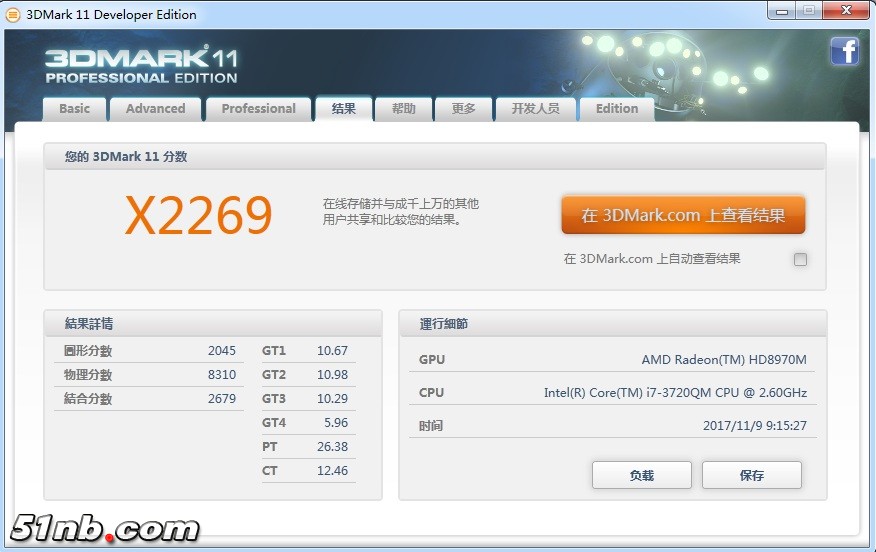Screen dimensions: 876x552
Task: Select the 圖形分數 value 2045
Action: (x=222, y=351)
